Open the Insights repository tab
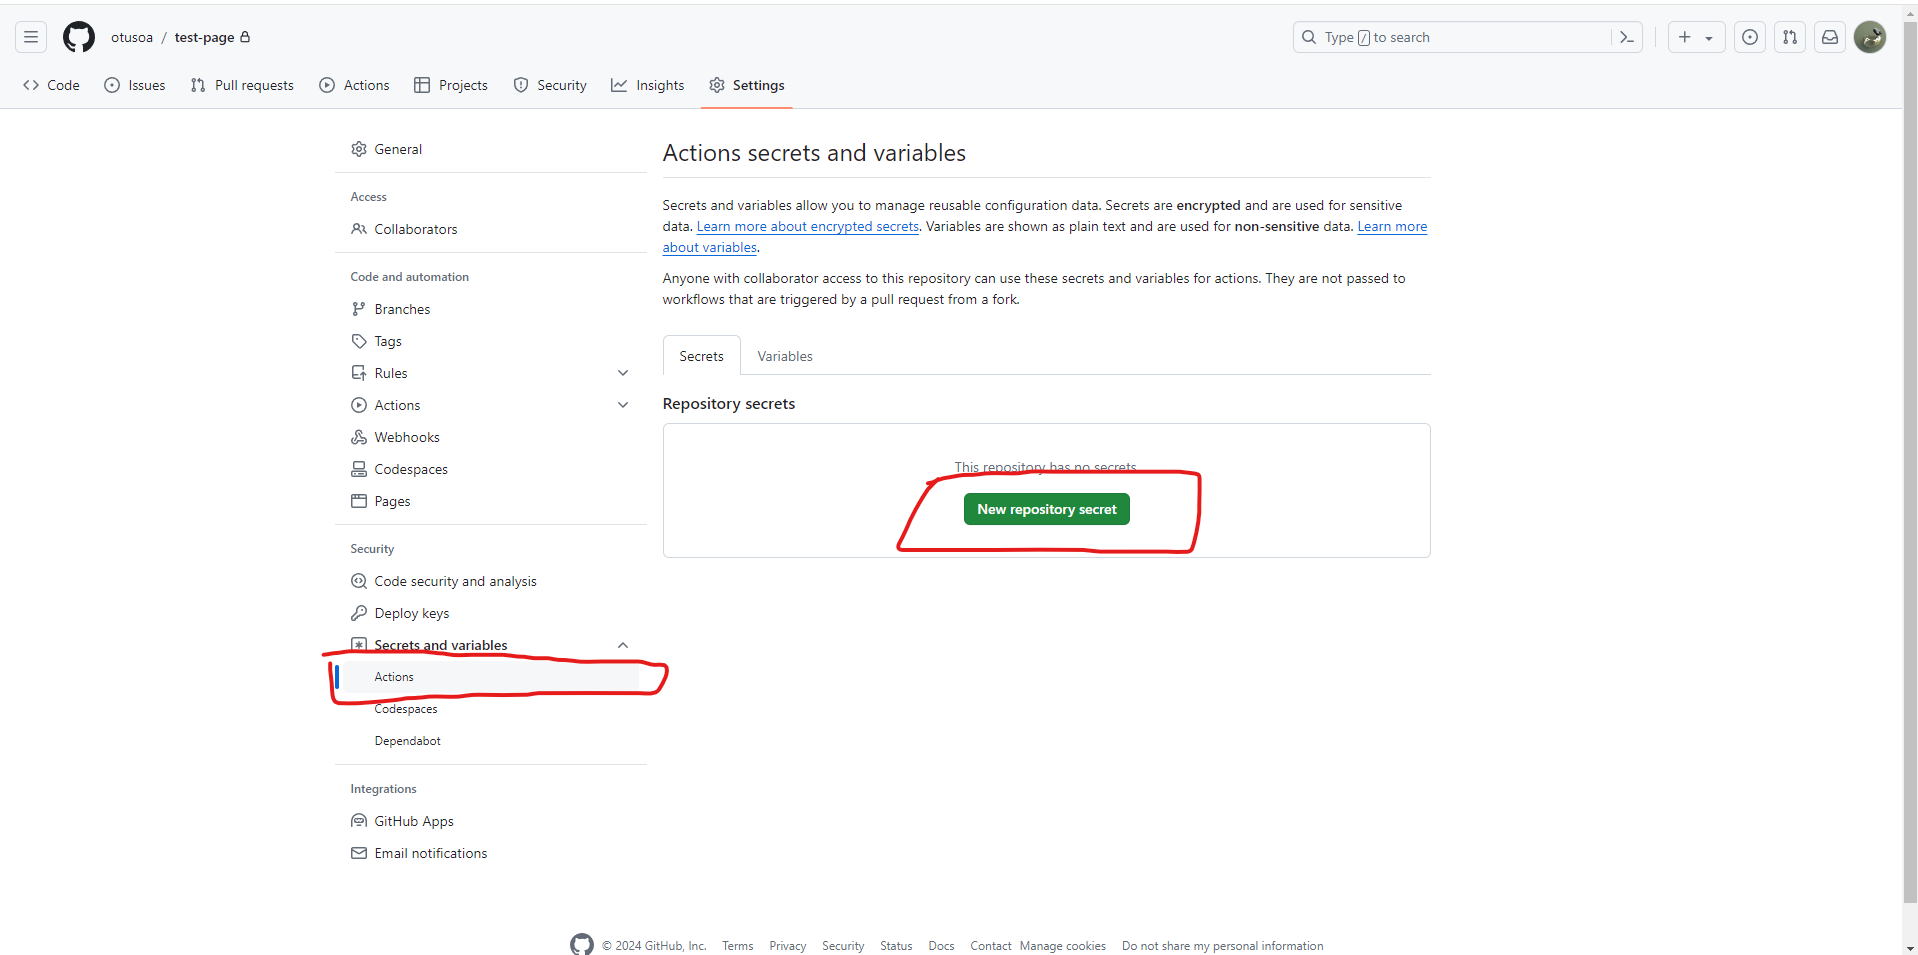 [648, 85]
